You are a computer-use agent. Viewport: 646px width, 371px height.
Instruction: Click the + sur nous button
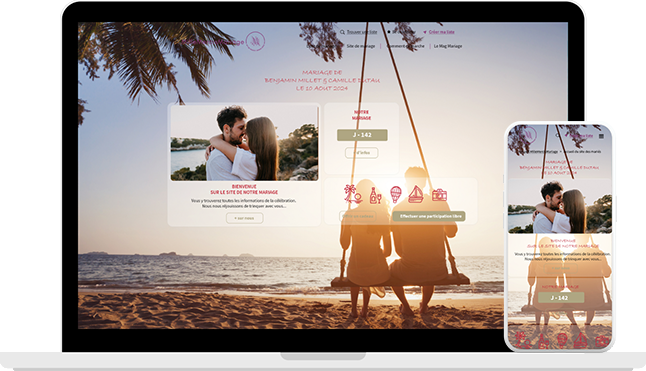[x=244, y=218]
